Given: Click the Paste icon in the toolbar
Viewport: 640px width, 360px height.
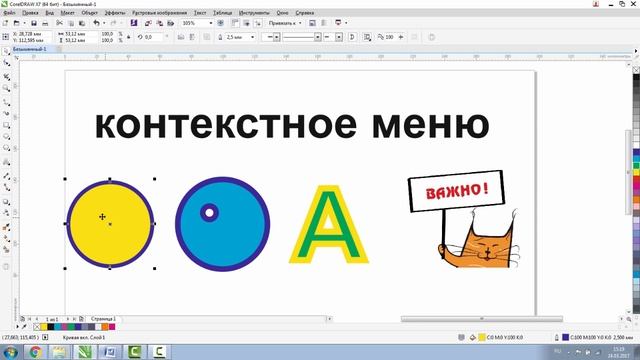Looking at the screenshot, I should 82,23.
